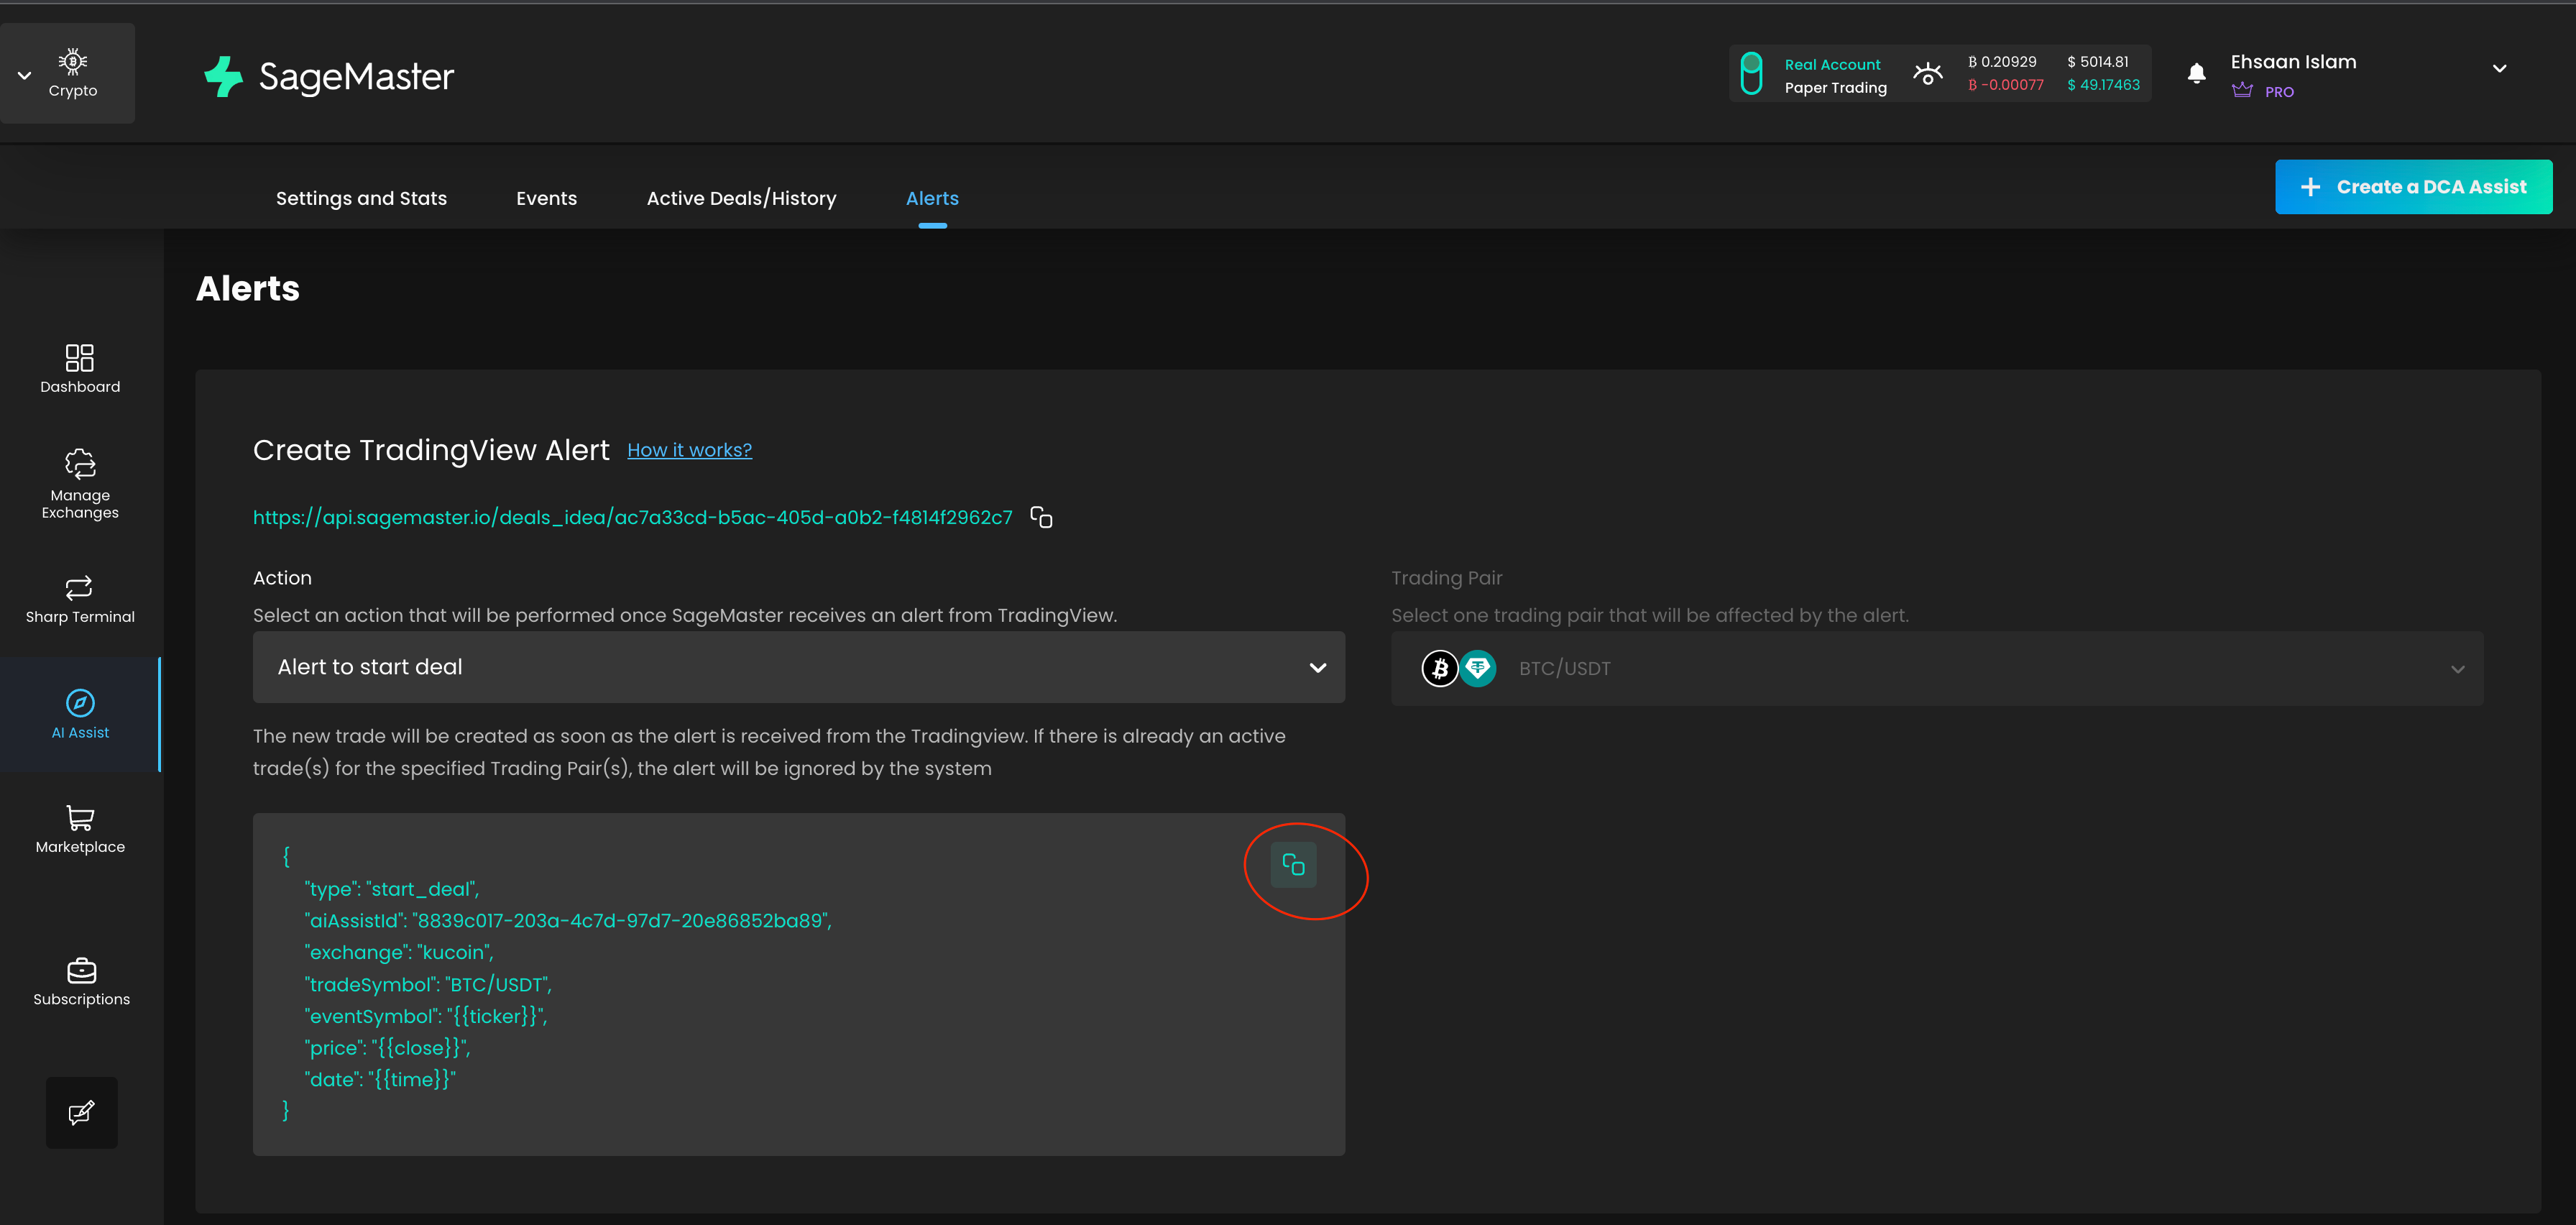Click the Alerts page heading

[248, 288]
